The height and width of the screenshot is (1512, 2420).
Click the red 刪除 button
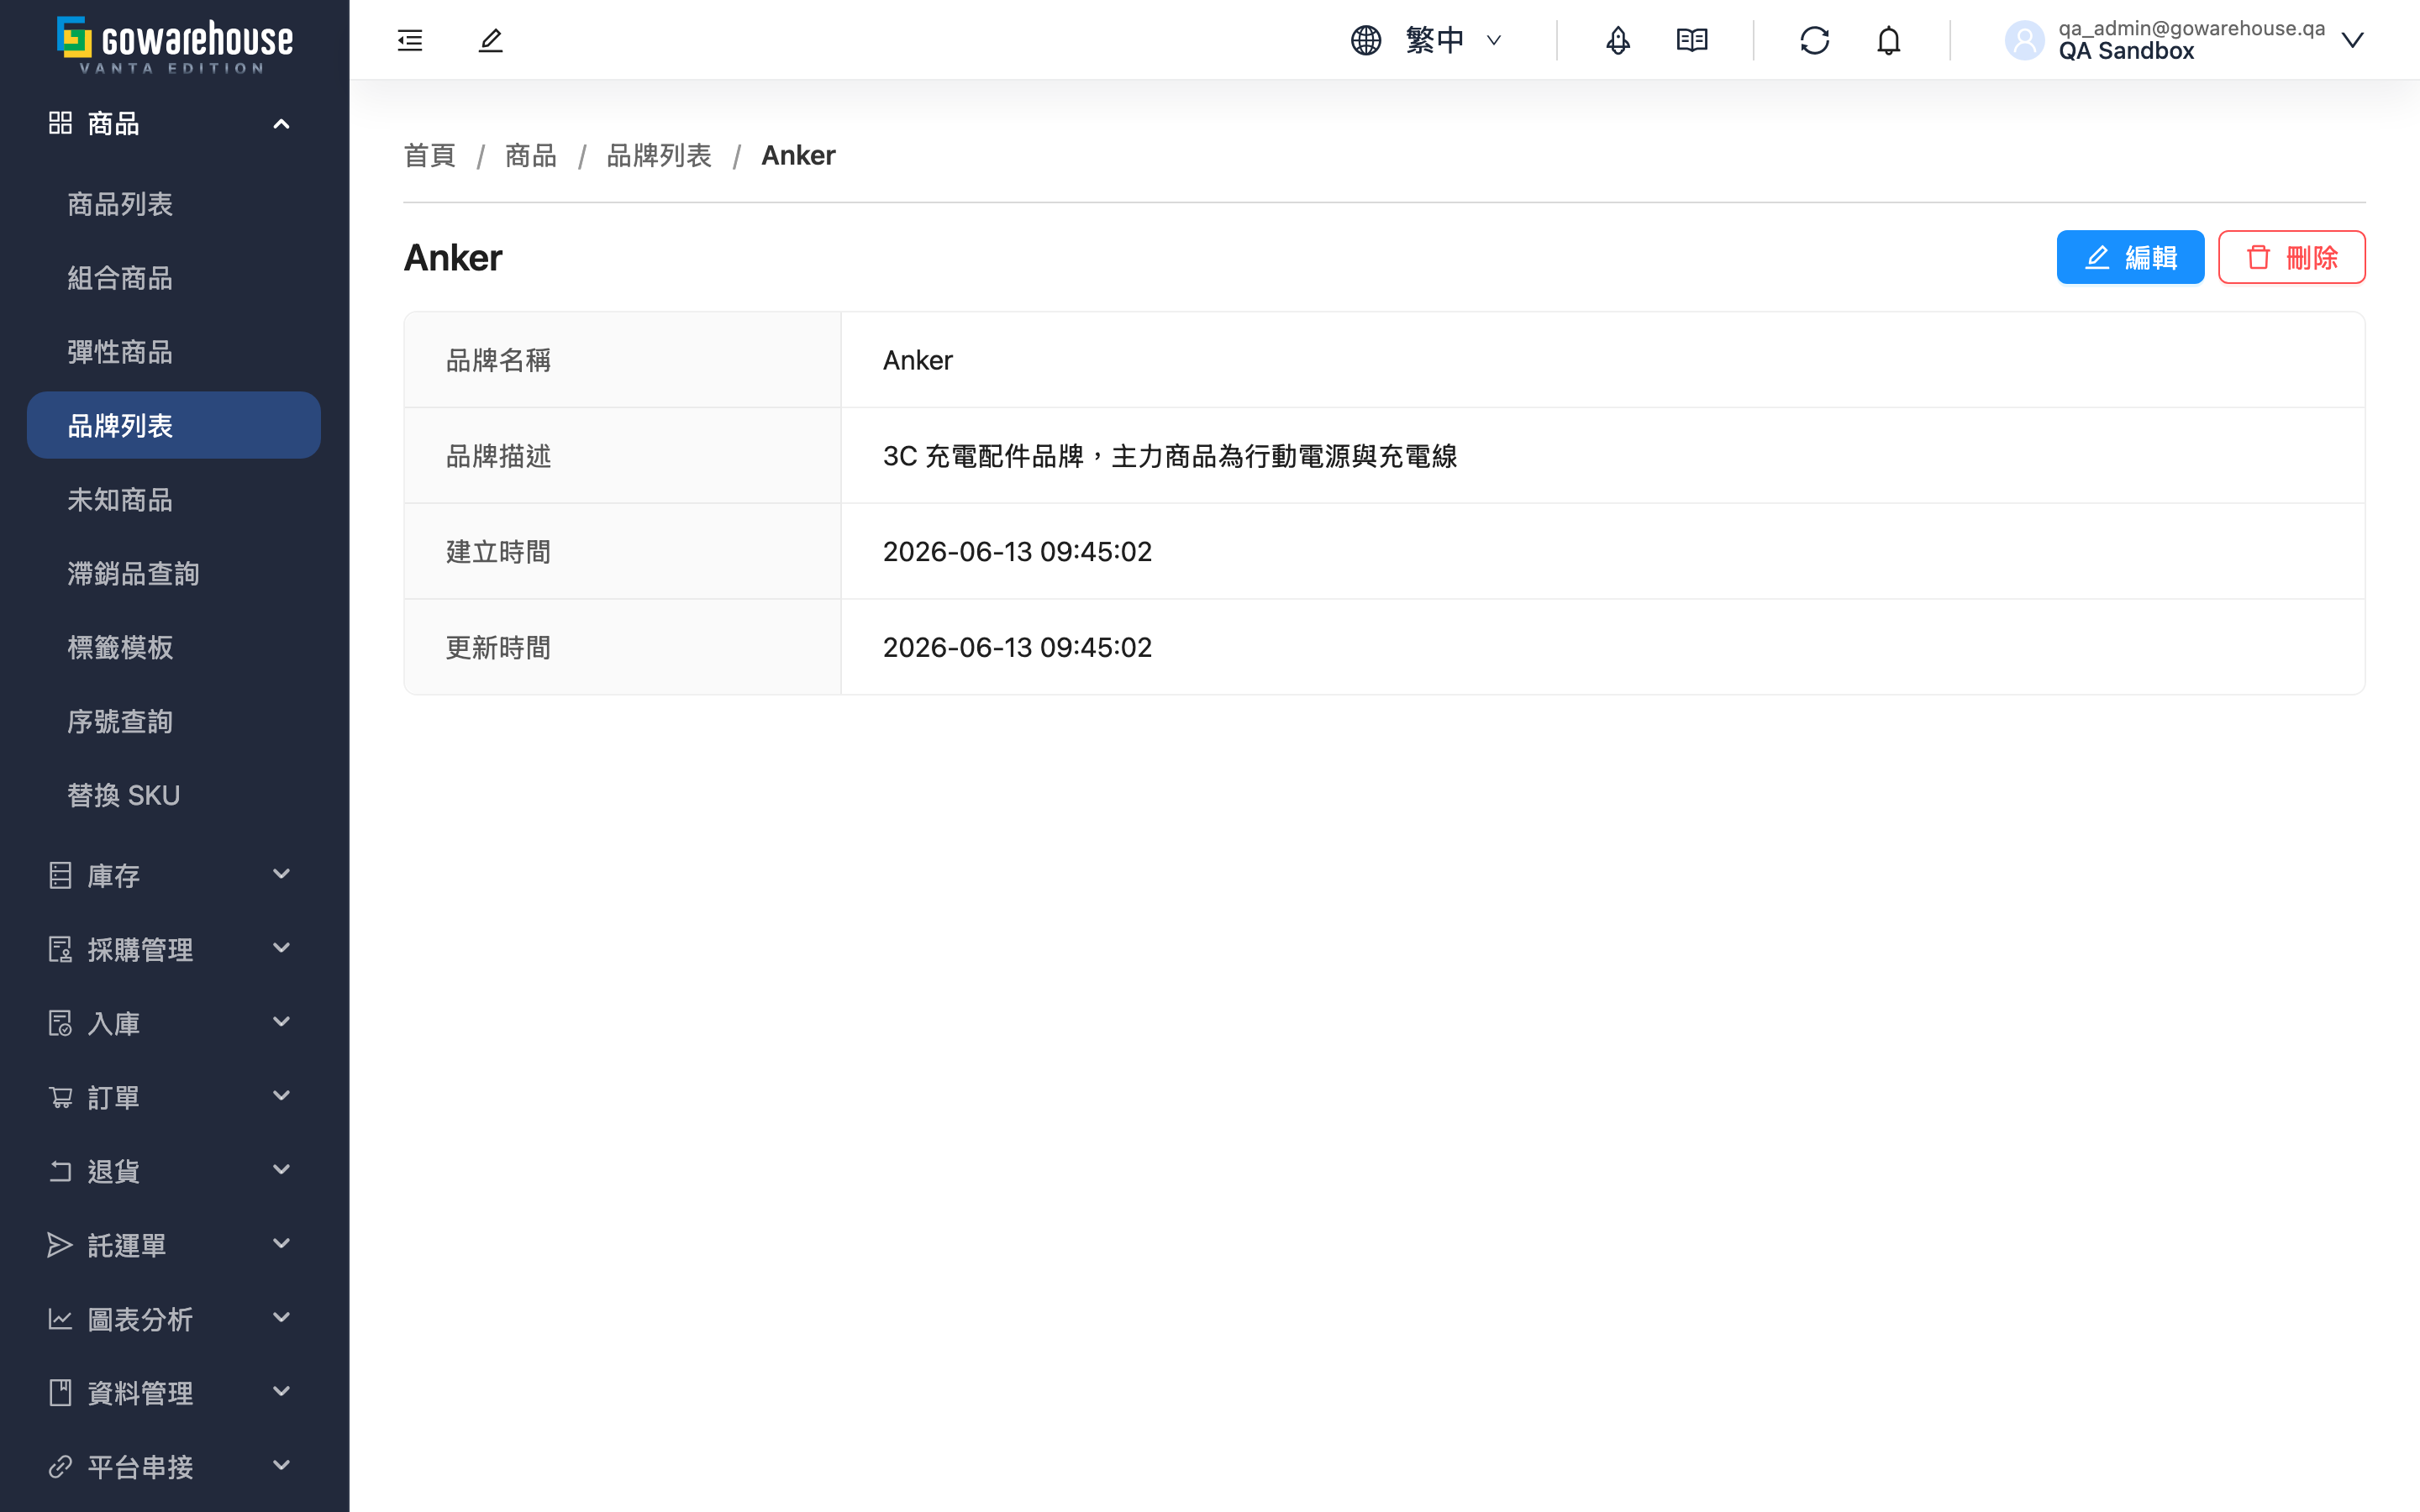[x=2291, y=257]
